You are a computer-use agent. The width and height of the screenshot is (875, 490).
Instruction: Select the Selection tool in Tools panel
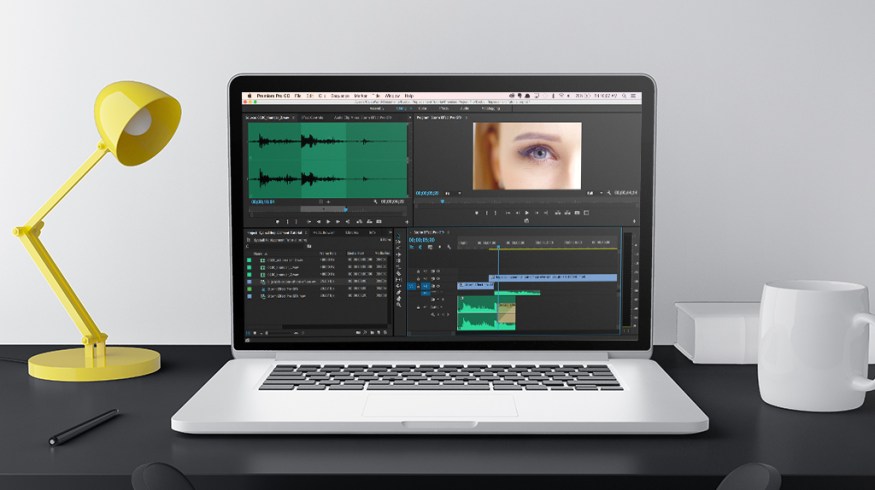tap(398, 236)
